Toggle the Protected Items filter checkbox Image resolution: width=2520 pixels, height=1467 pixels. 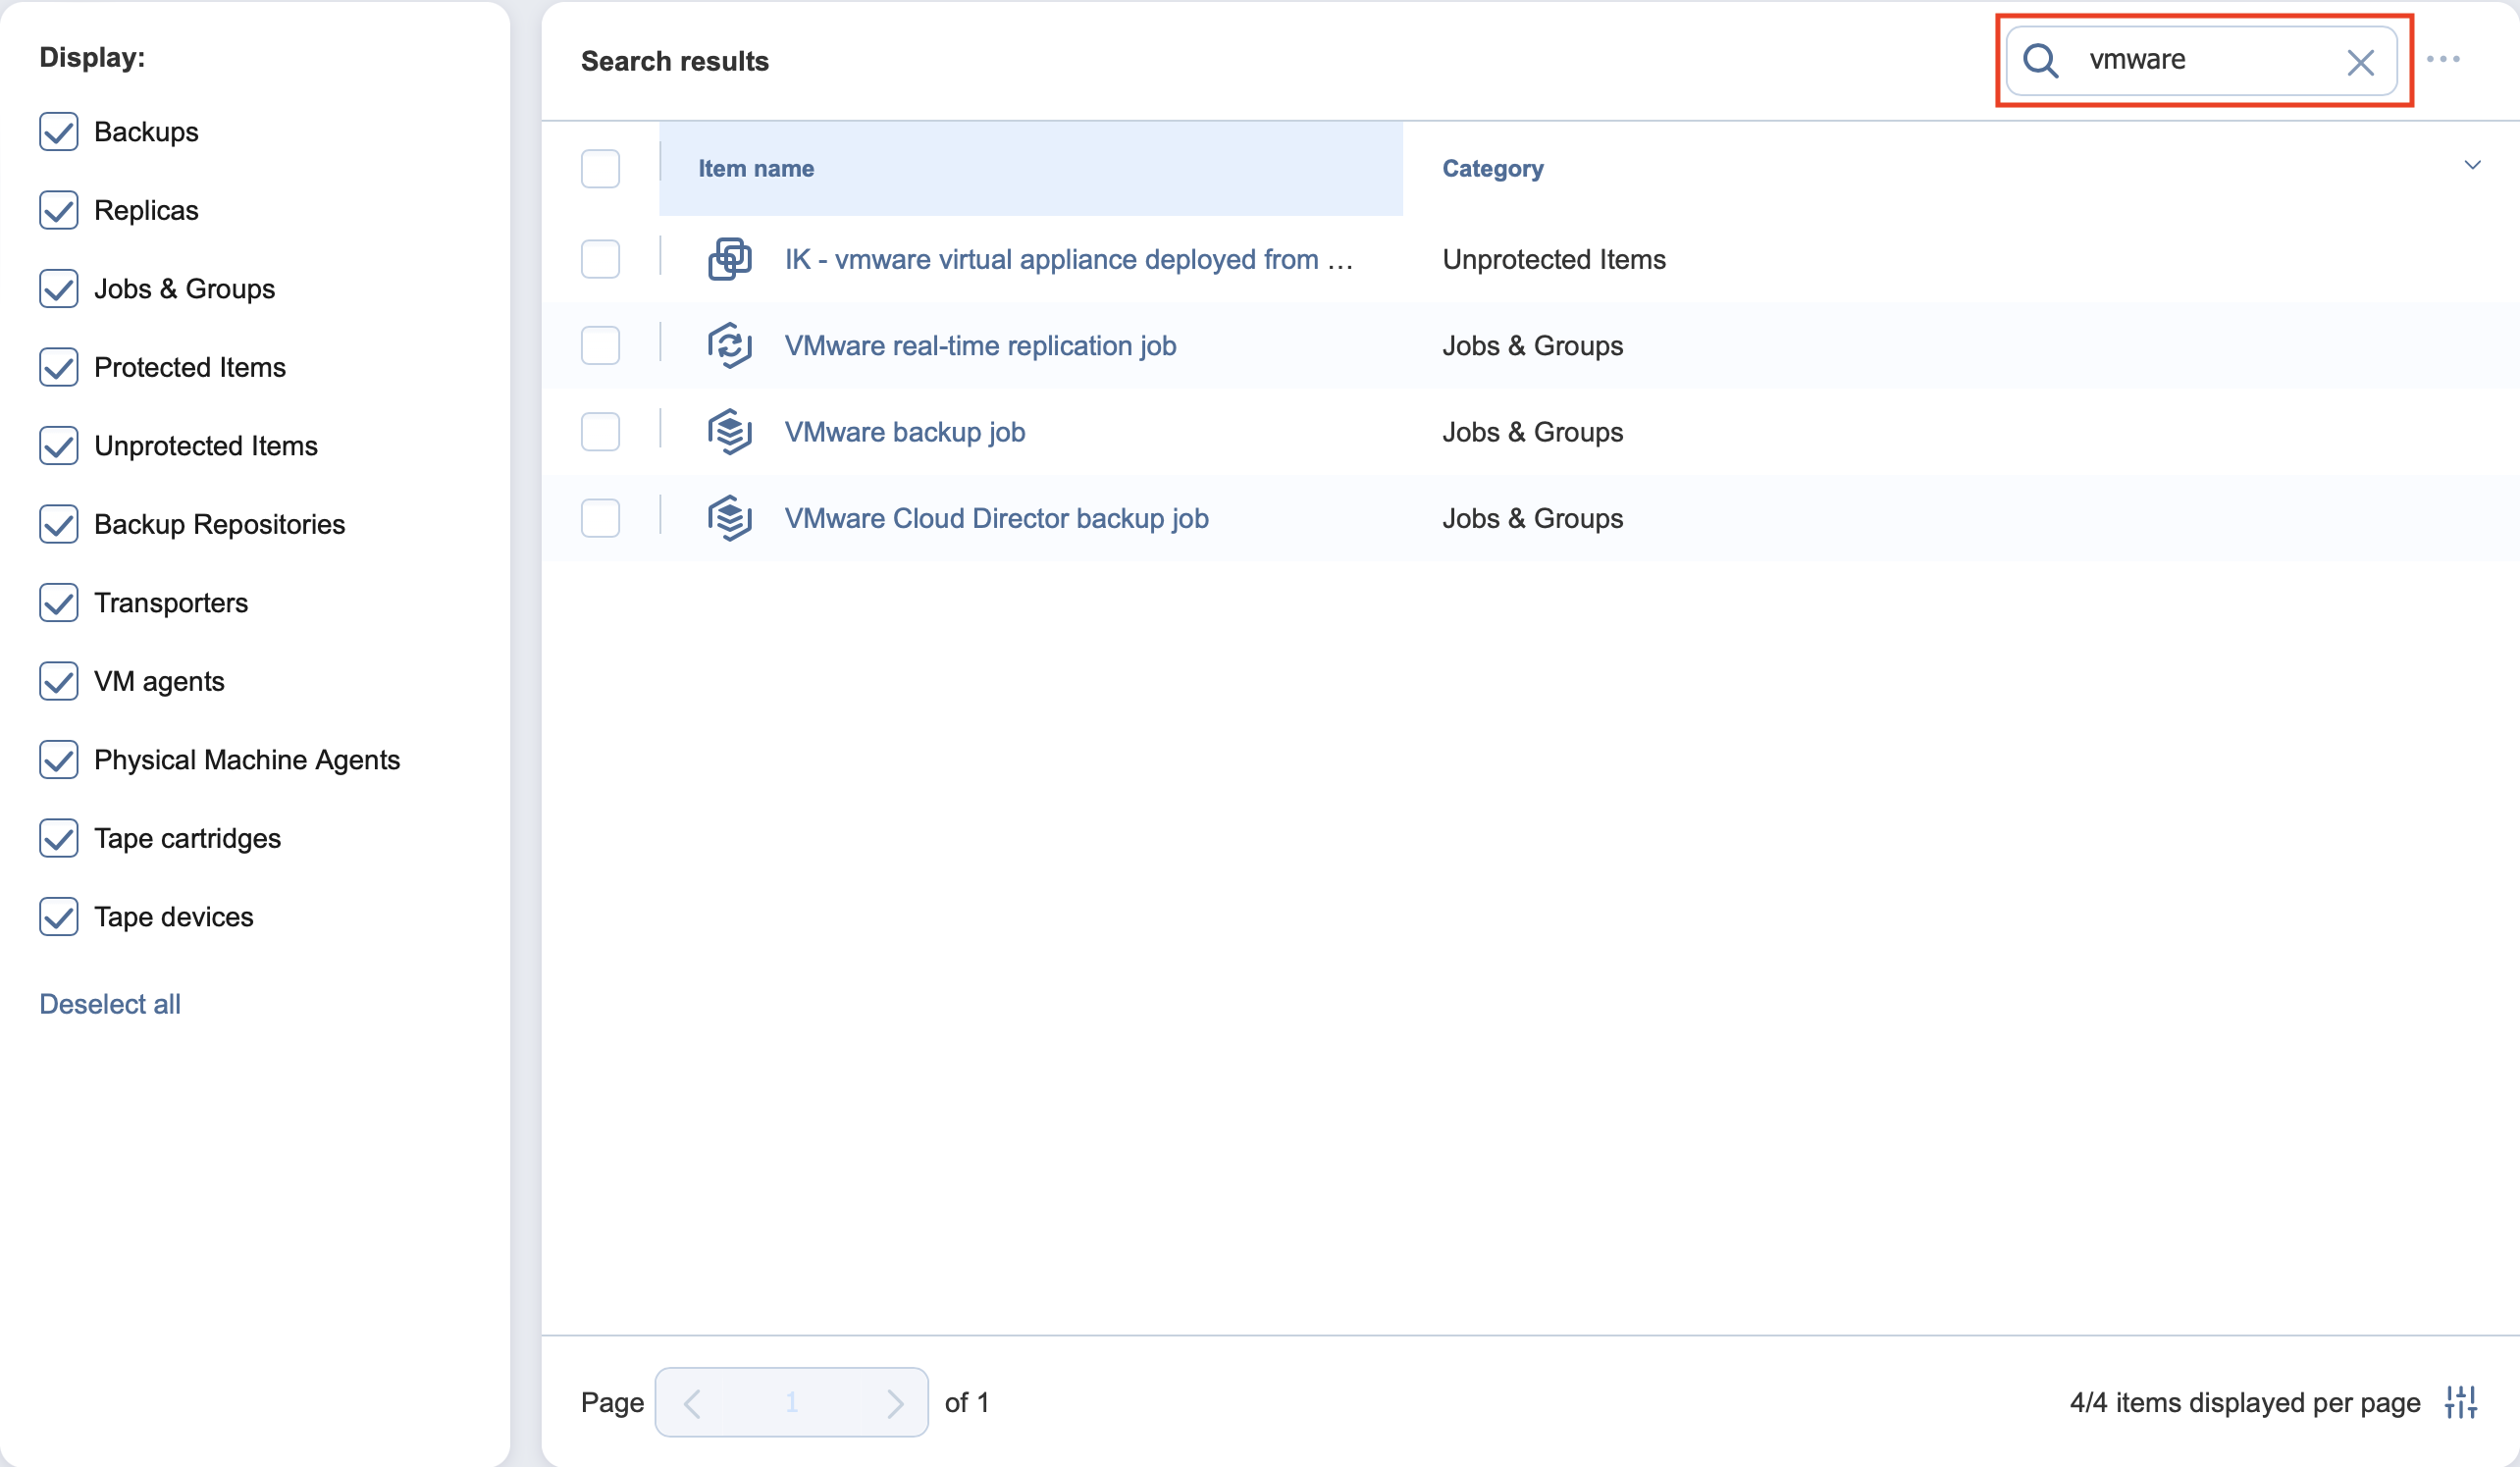[59, 367]
